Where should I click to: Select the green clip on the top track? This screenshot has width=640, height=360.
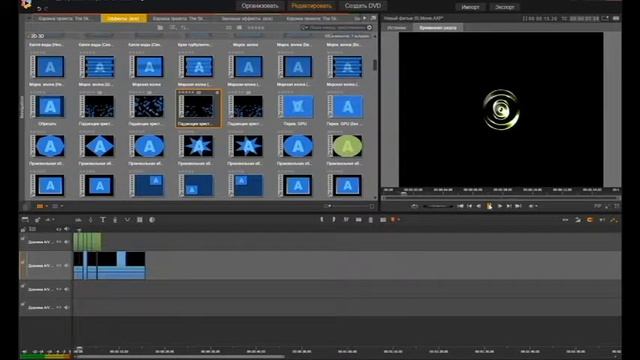(x=87, y=242)
